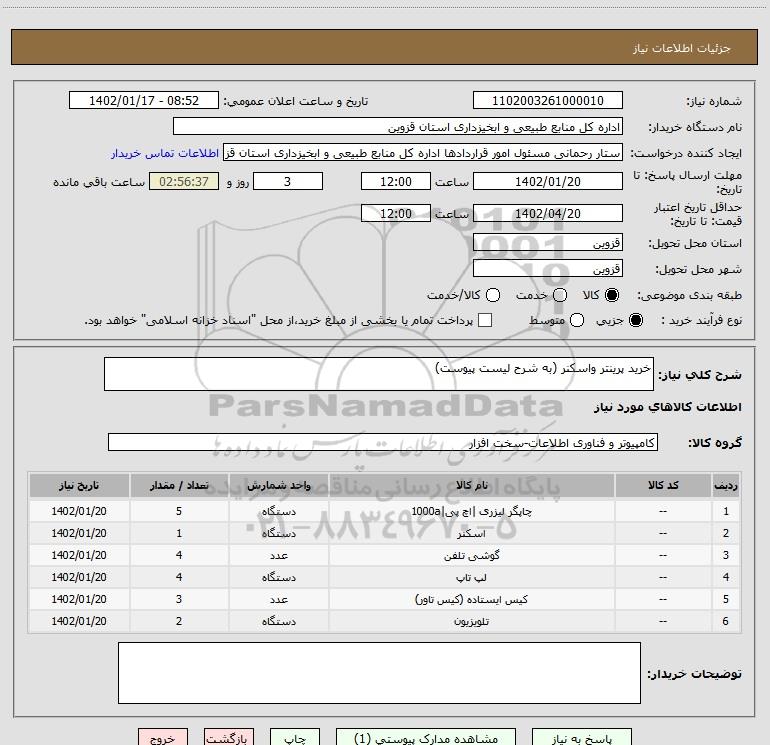Choose the متوسط purchase type radio

point(577,320)
